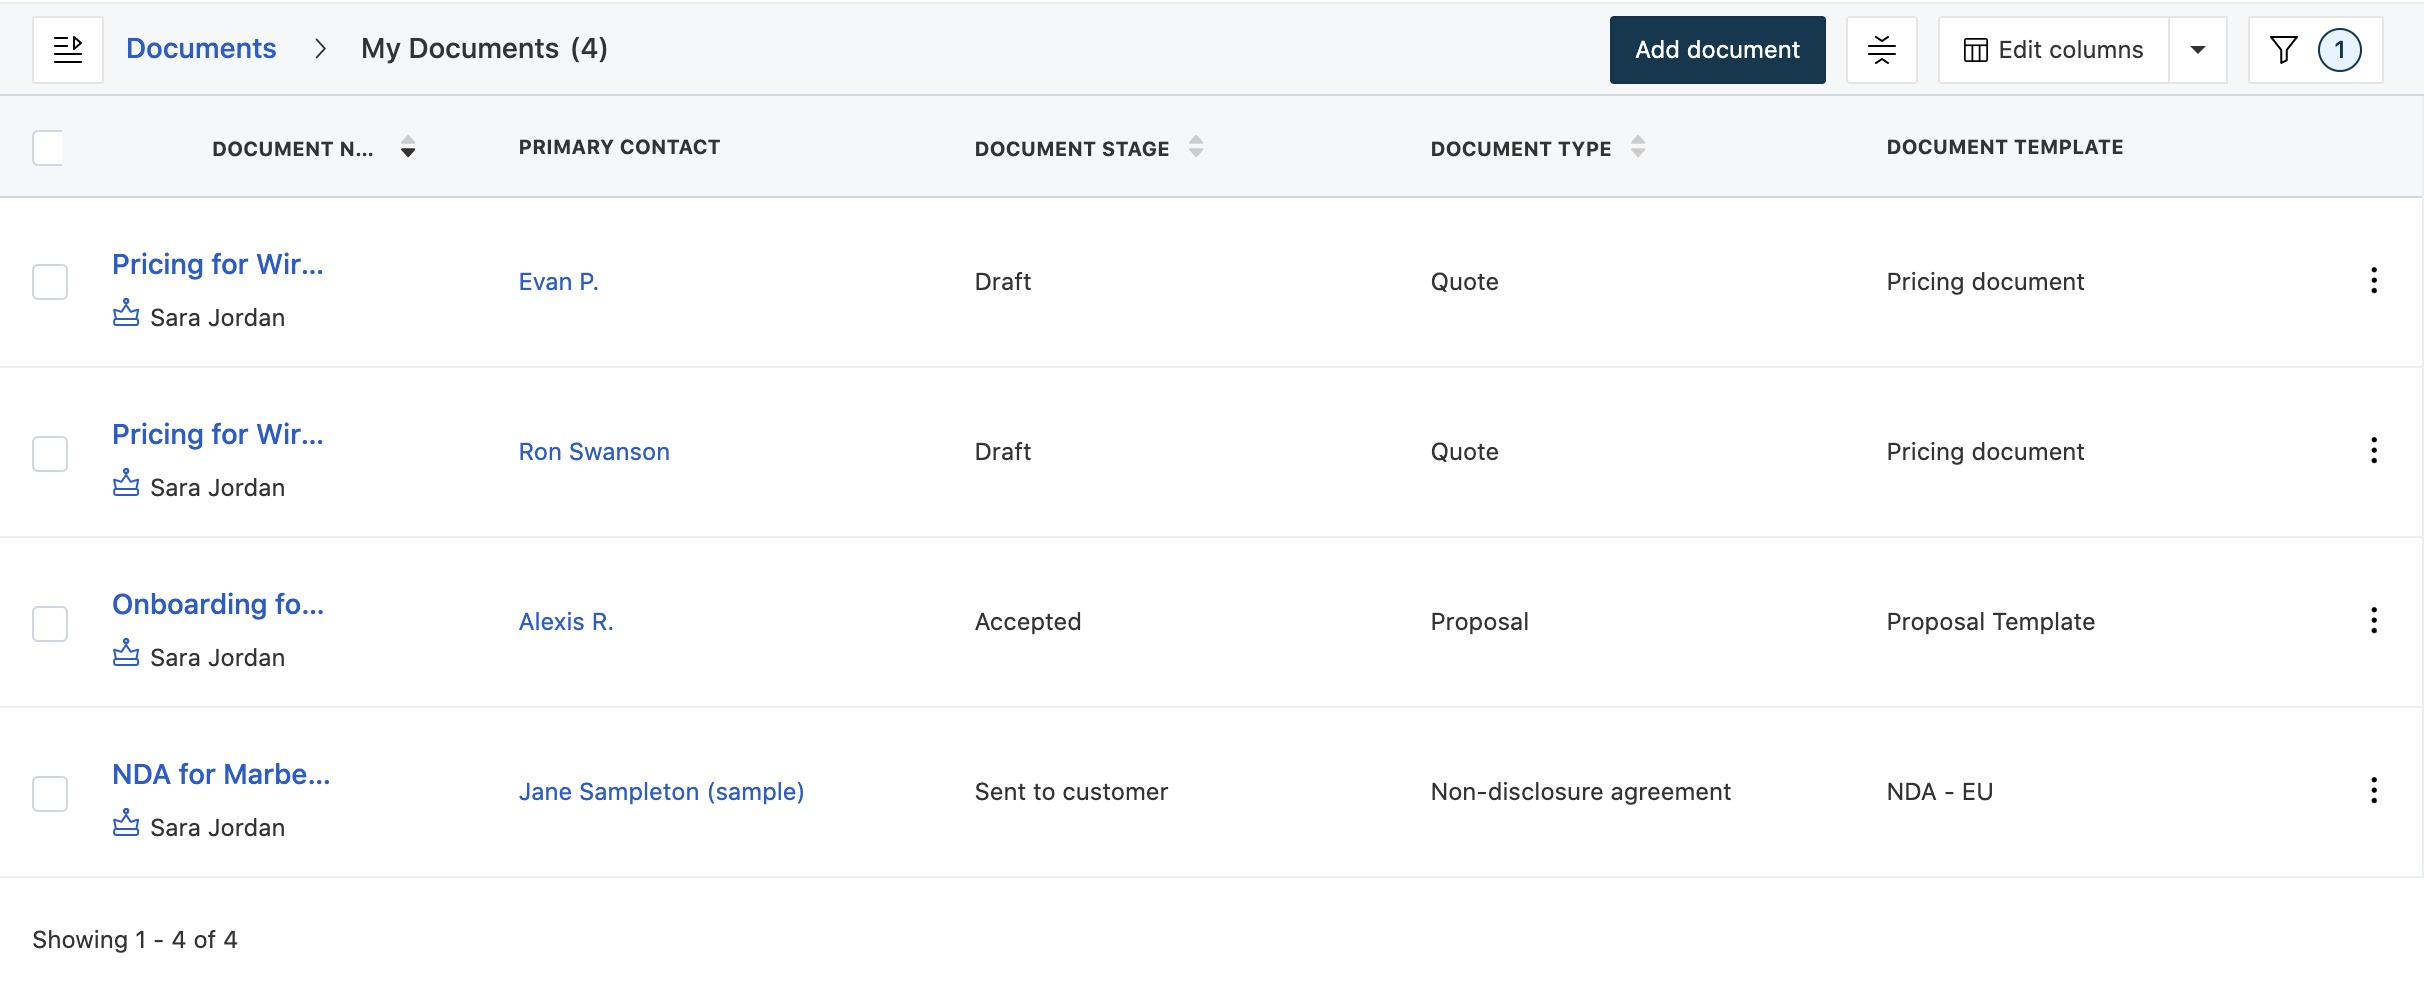Open NDA for Marbe... document

[221, 774]
